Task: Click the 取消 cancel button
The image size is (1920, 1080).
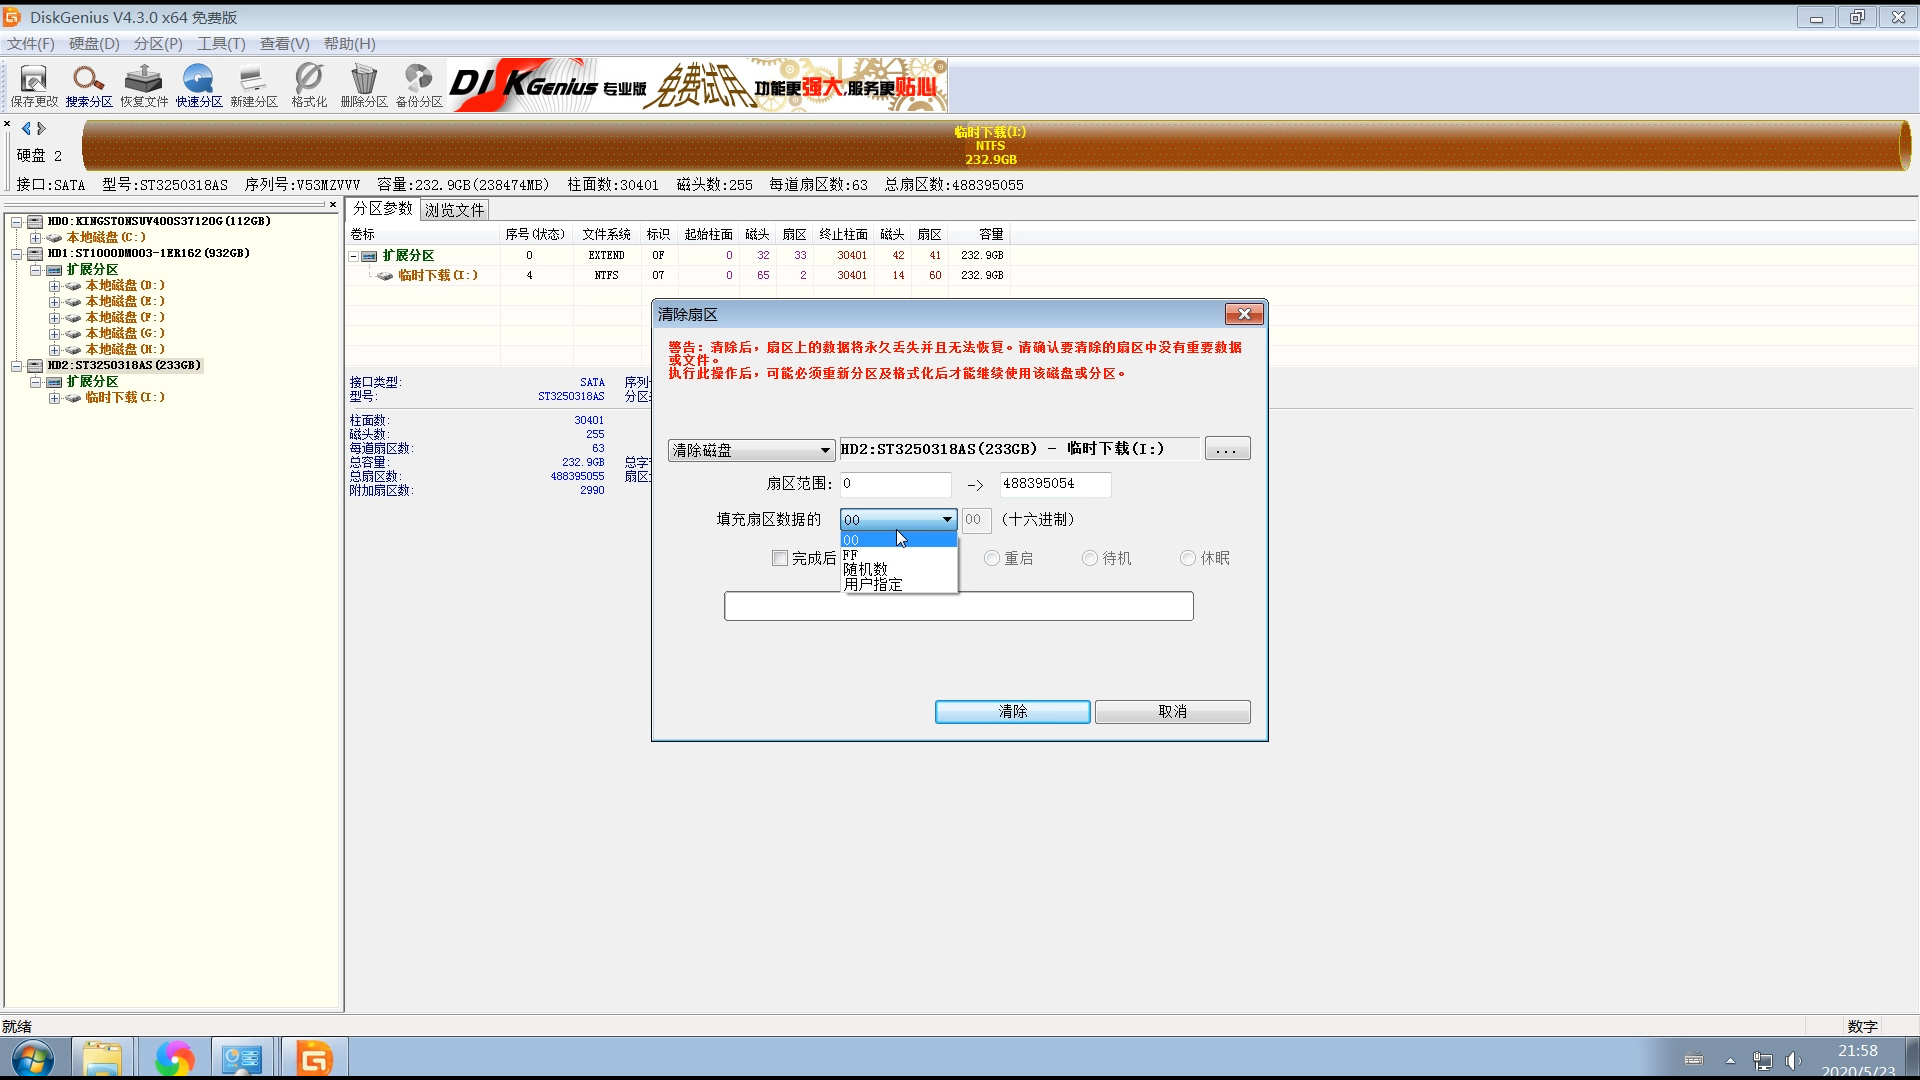Action: [x=1172, y=711]
